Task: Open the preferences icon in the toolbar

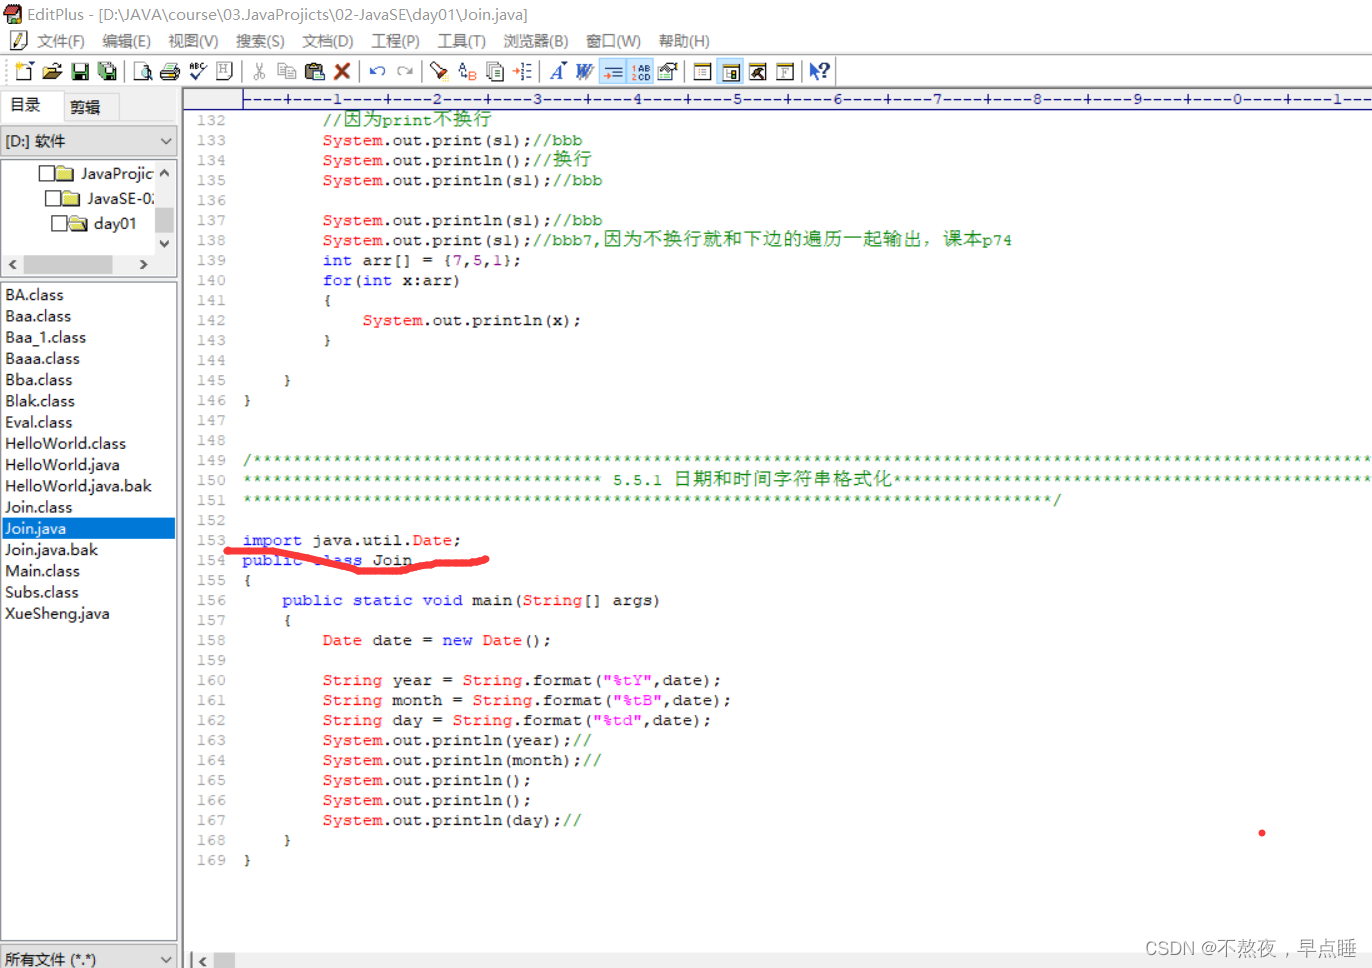Action: [668, 71]
